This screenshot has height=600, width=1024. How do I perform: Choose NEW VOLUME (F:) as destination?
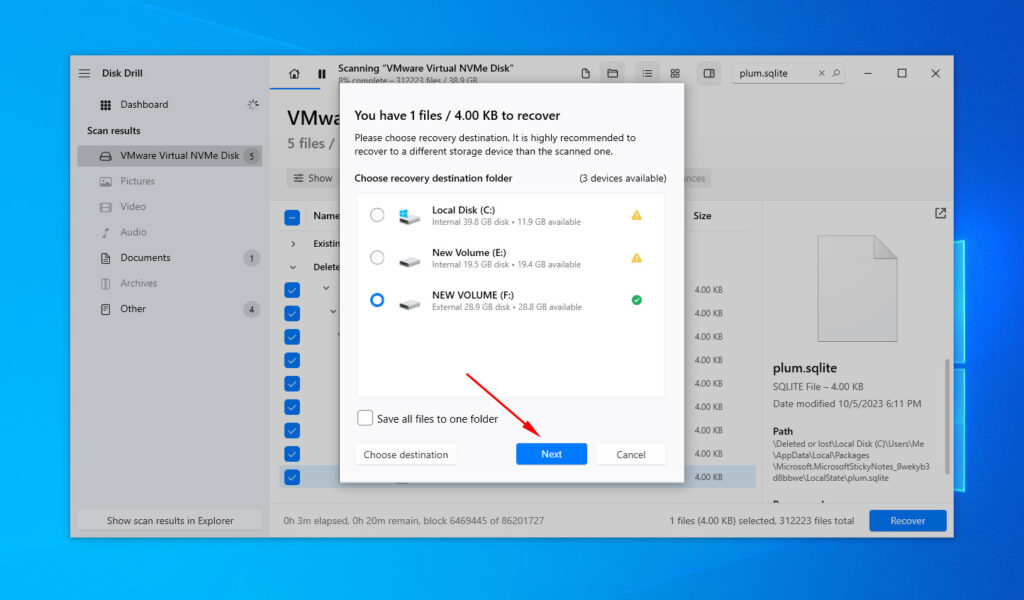coord(377,300)
